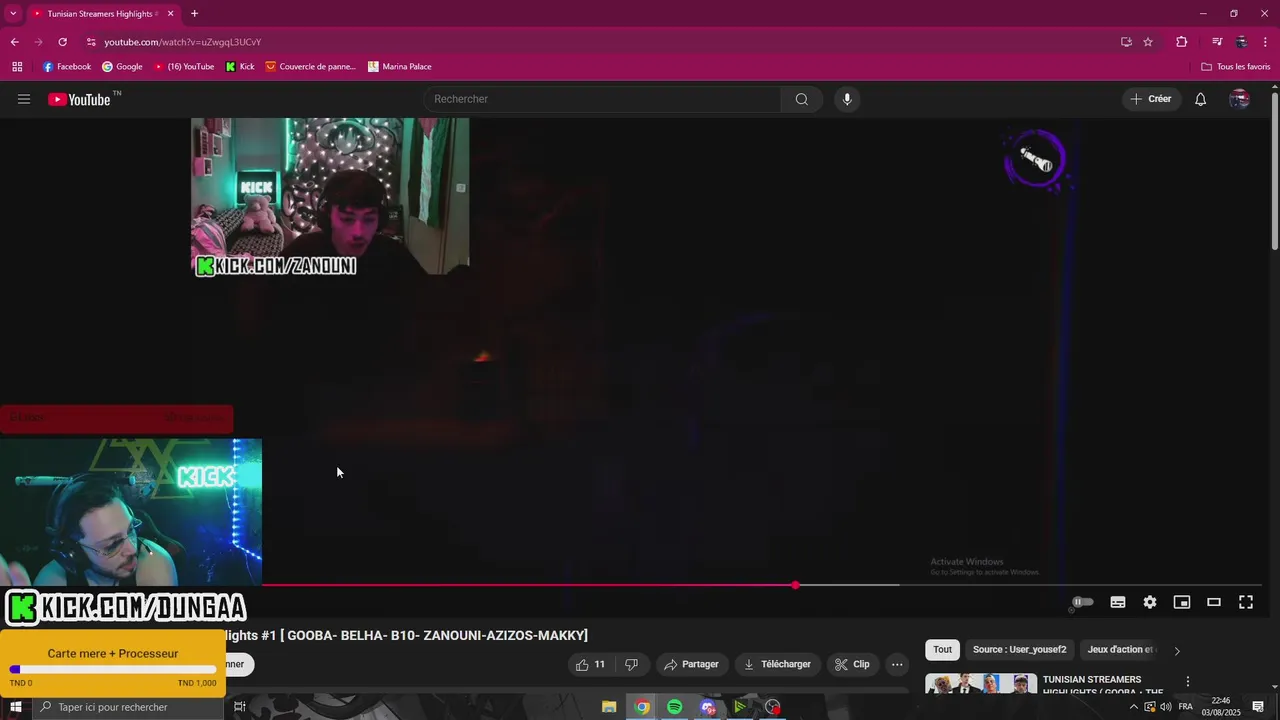Click the Partager share button

(x=691, y=664)
